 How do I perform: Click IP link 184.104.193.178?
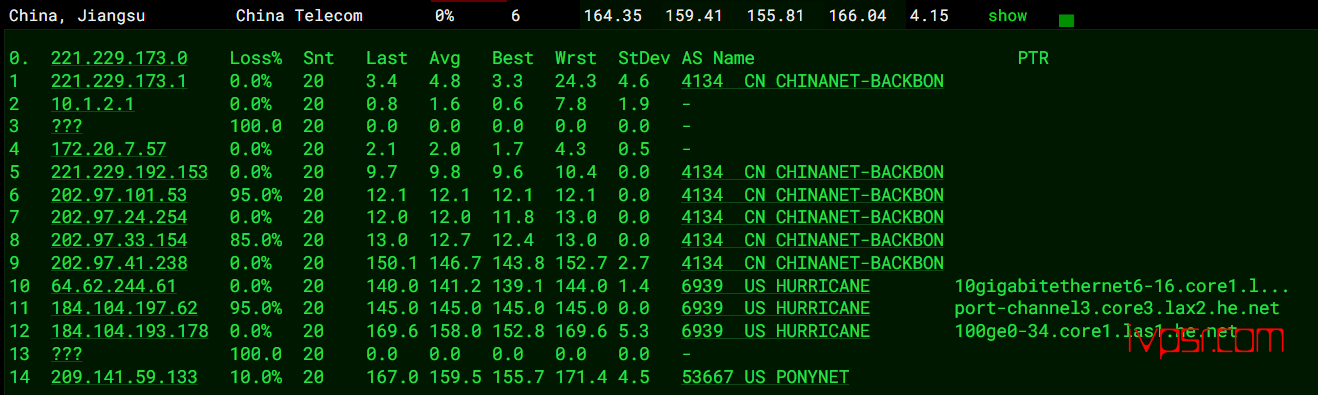129,331
